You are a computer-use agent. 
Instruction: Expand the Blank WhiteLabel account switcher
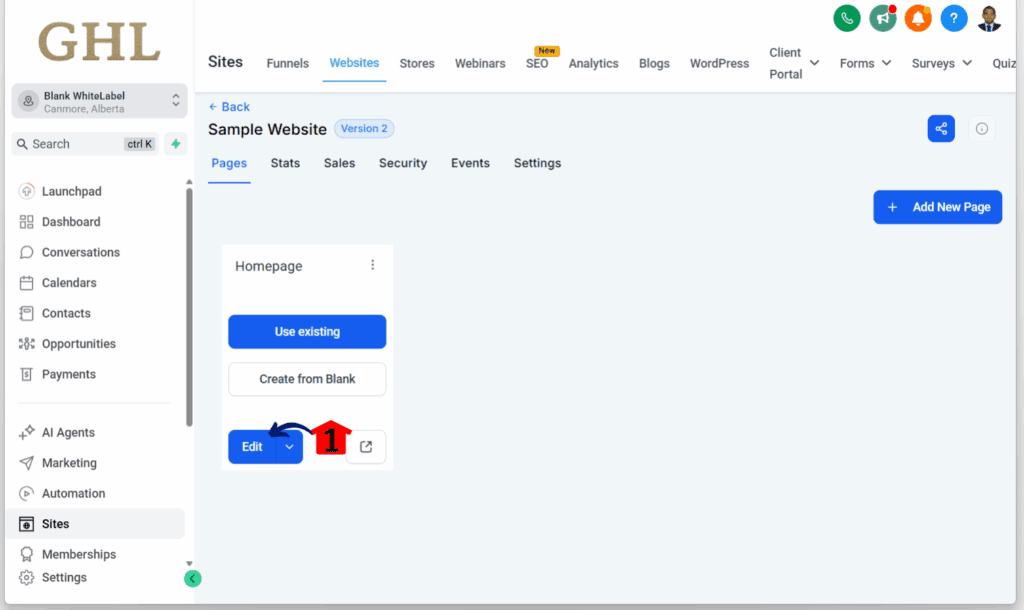99,101
